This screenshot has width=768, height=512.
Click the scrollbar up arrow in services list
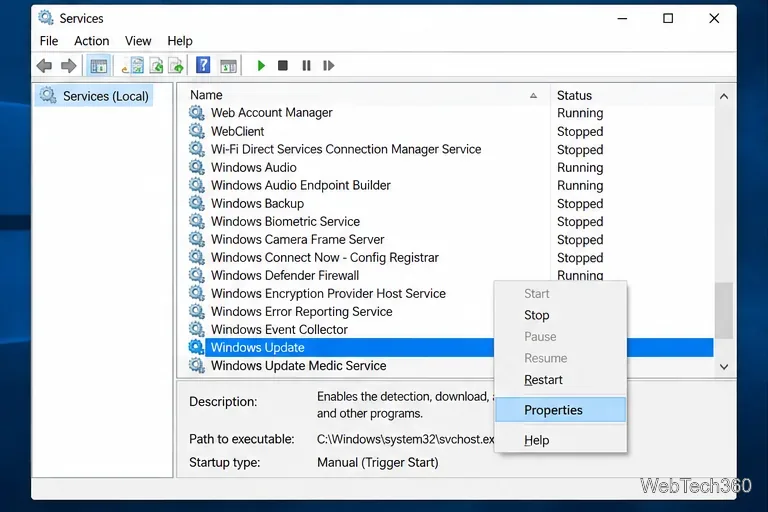coord(724,97)
